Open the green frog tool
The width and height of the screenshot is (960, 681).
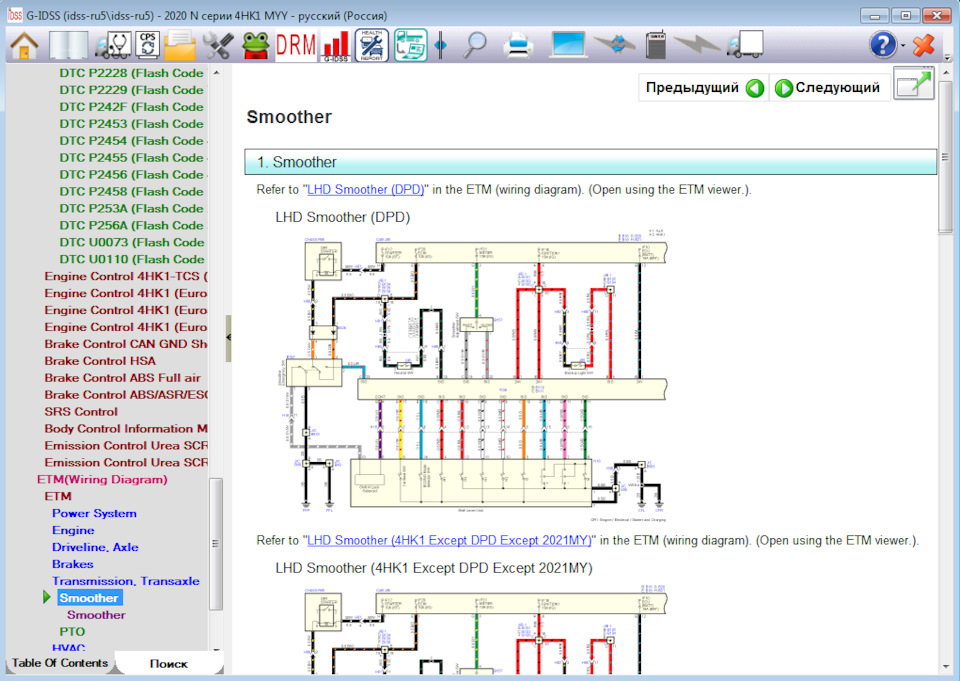click(256, 45)
